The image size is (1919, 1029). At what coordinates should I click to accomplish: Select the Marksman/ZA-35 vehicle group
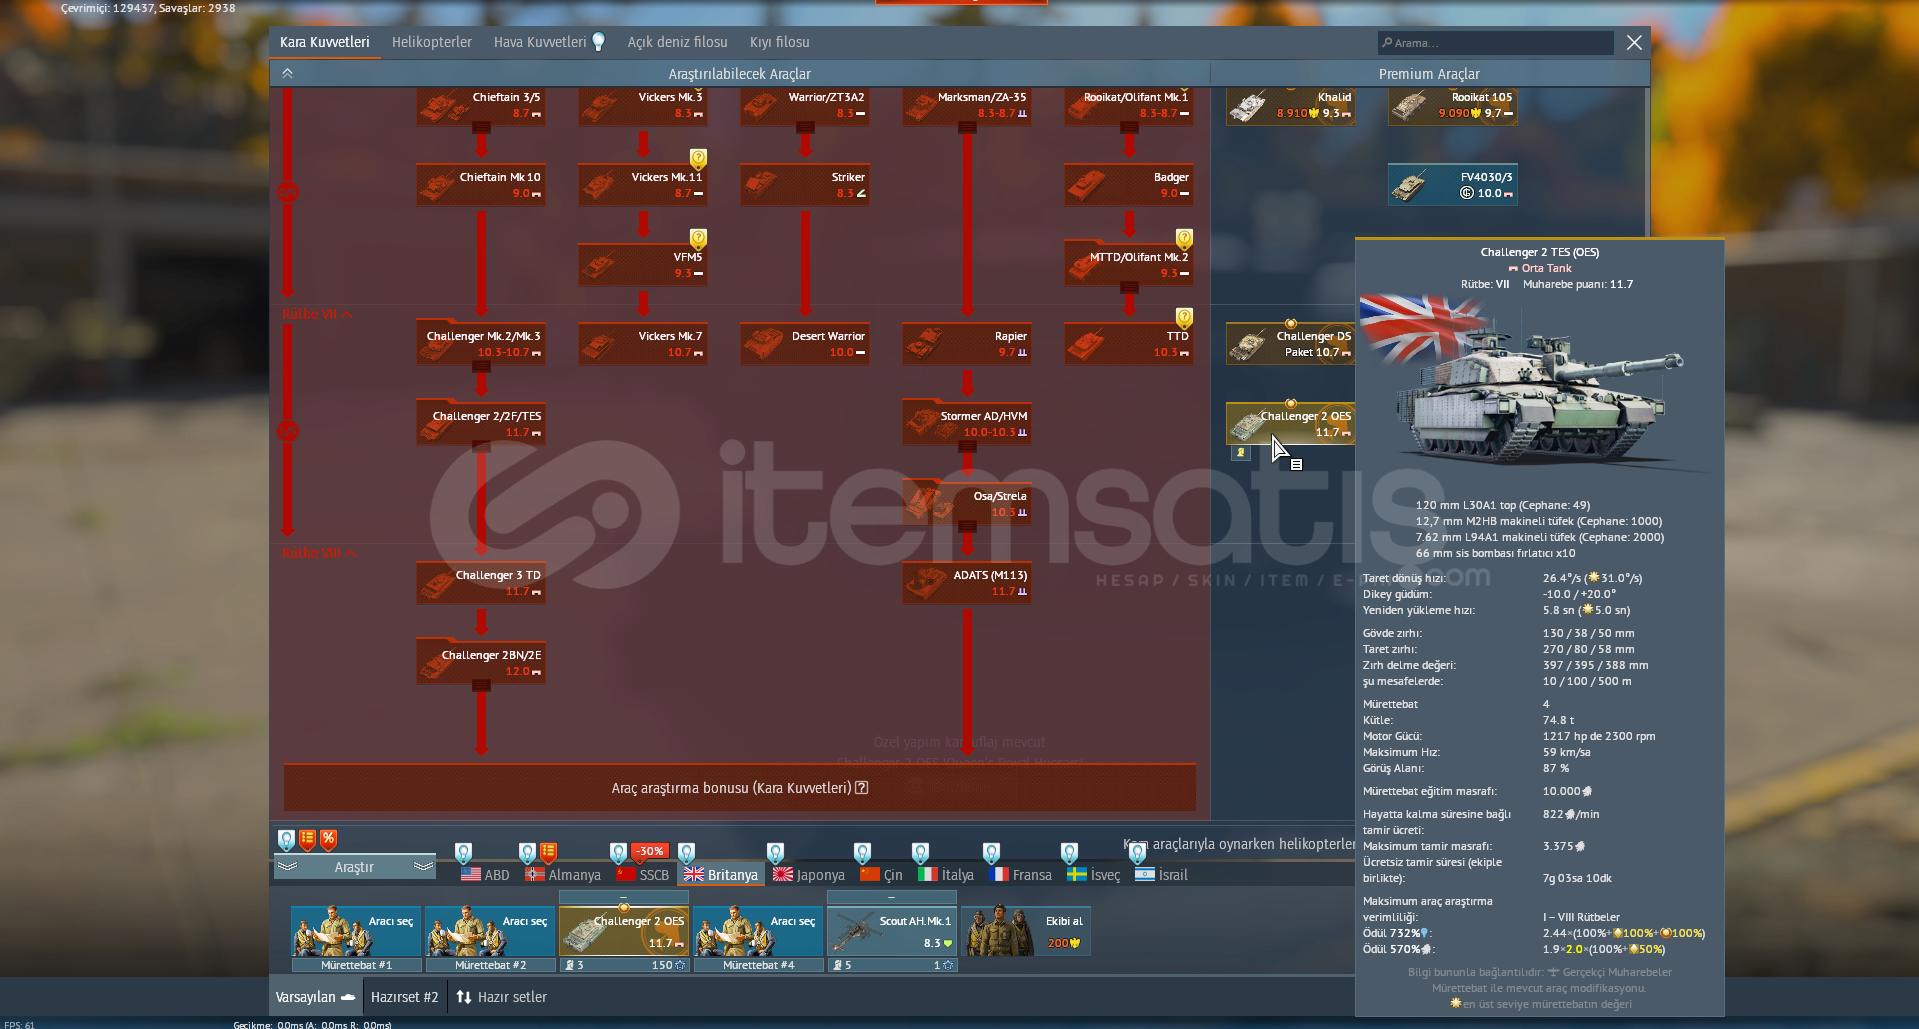coord(966,105)
